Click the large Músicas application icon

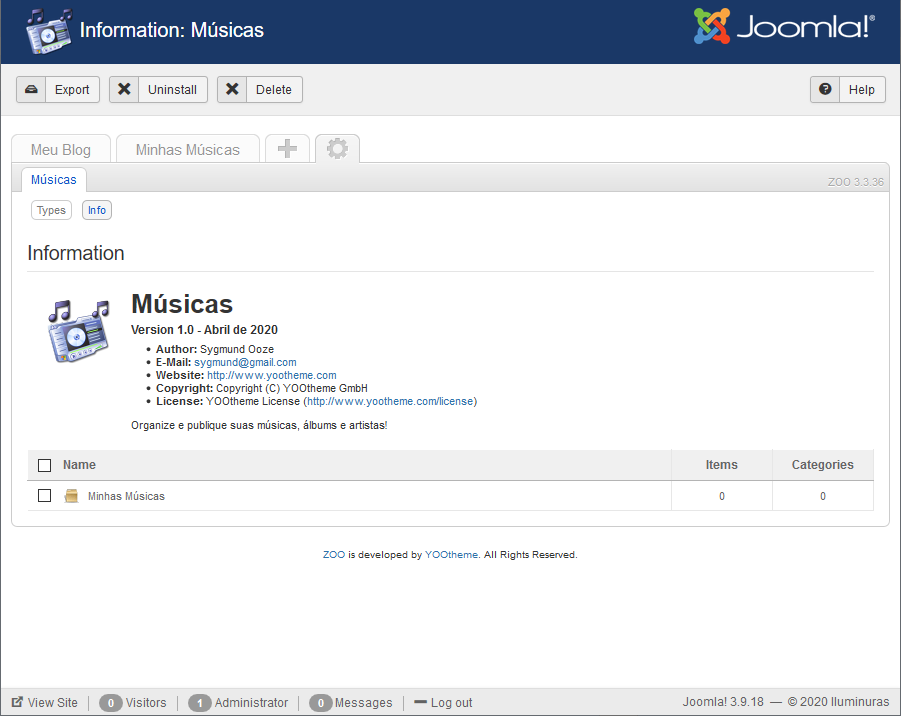click(x=78, y=330)
